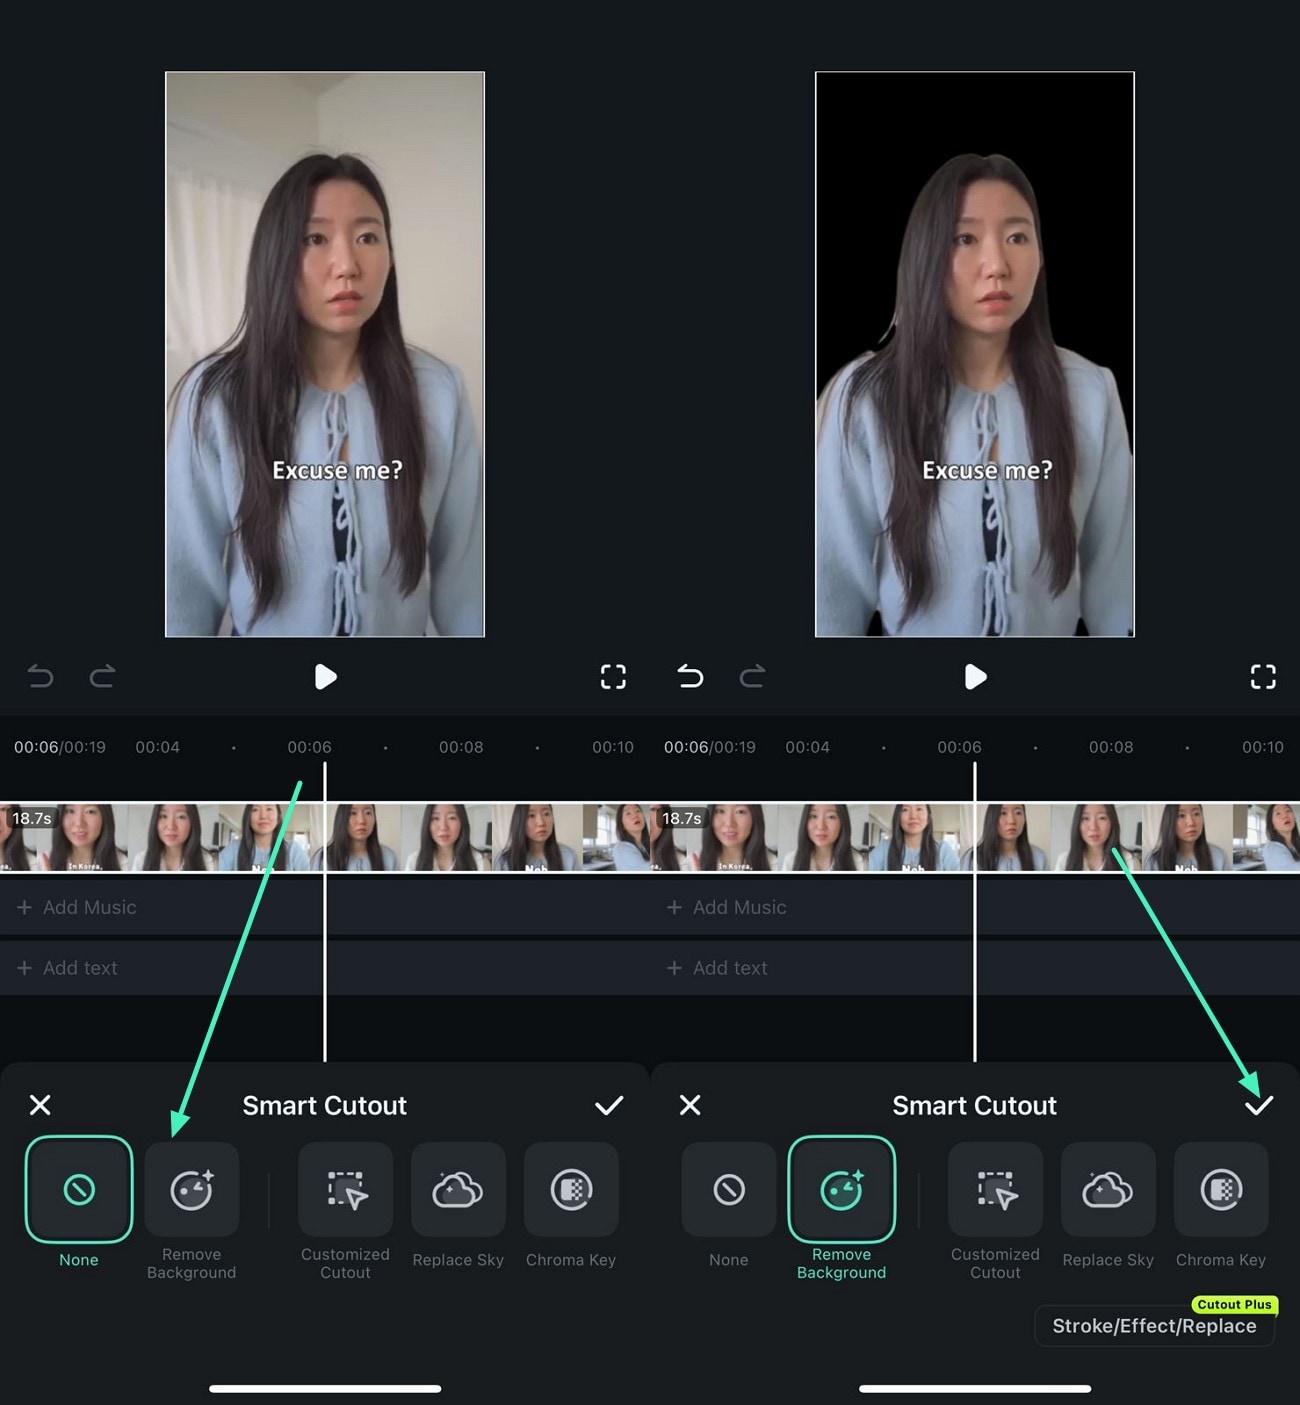The image size is (1300, 1405).
Task: Select the Remove Background cutout option
Action: point(192,1190)
